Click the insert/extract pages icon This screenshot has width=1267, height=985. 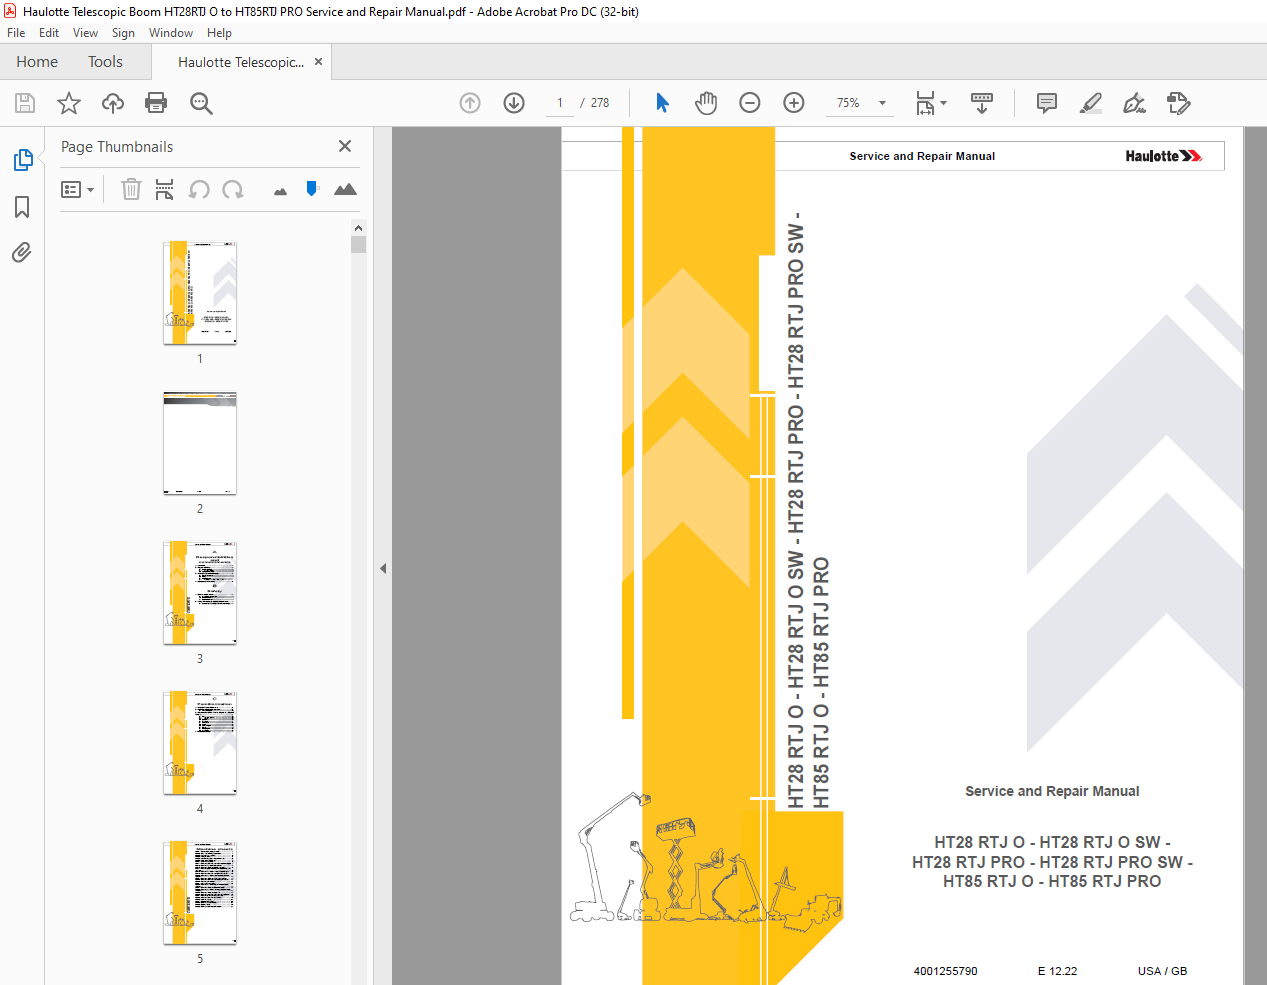point(165,189)
